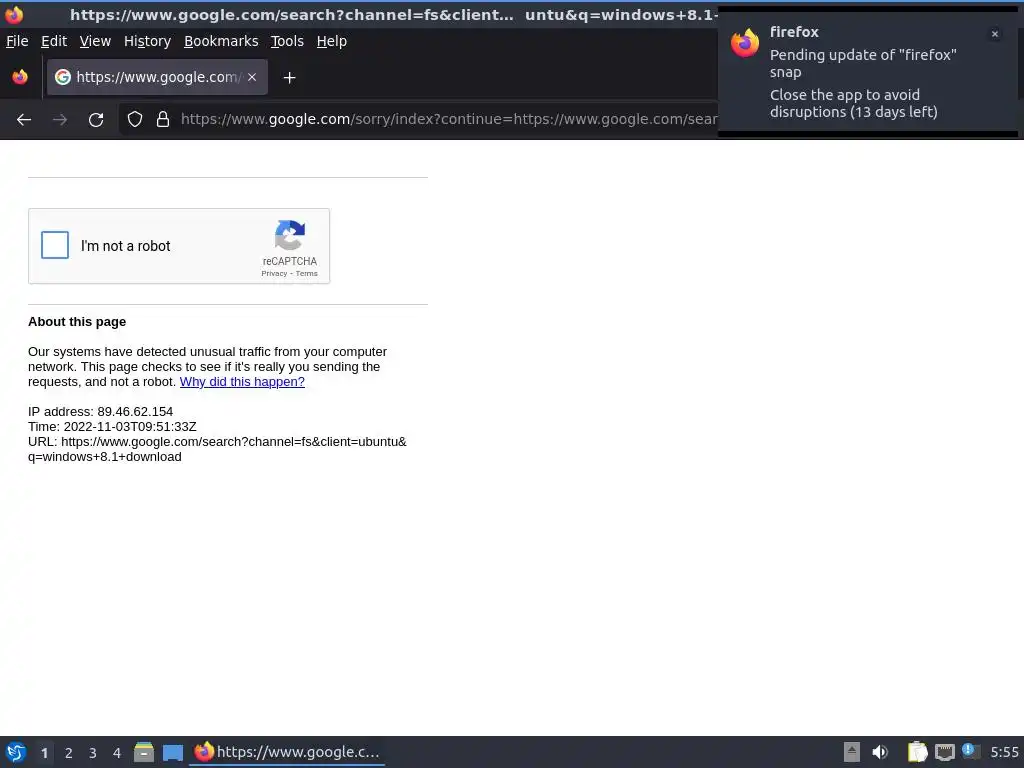Open the clipboard manager tray icon
This screenshot has width=1024, height=768.
(x=918, y=752)
